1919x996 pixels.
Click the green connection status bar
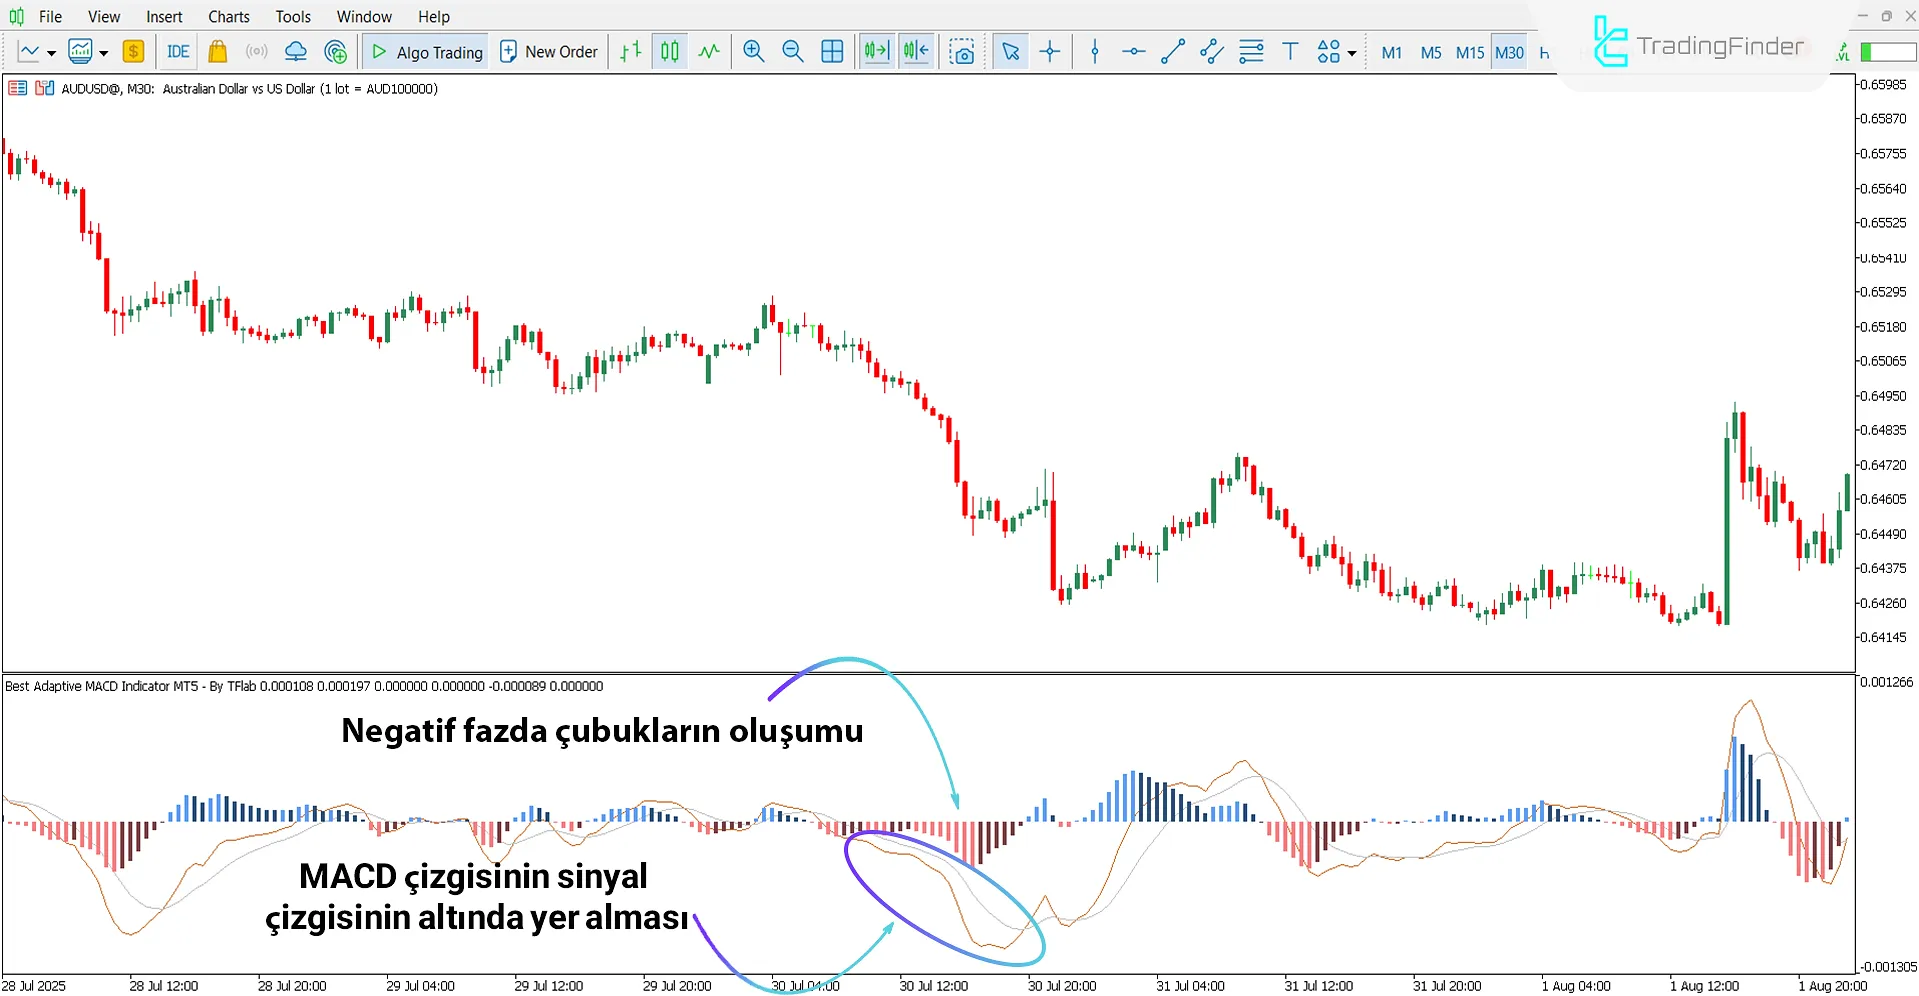(x=1885, y=51)
